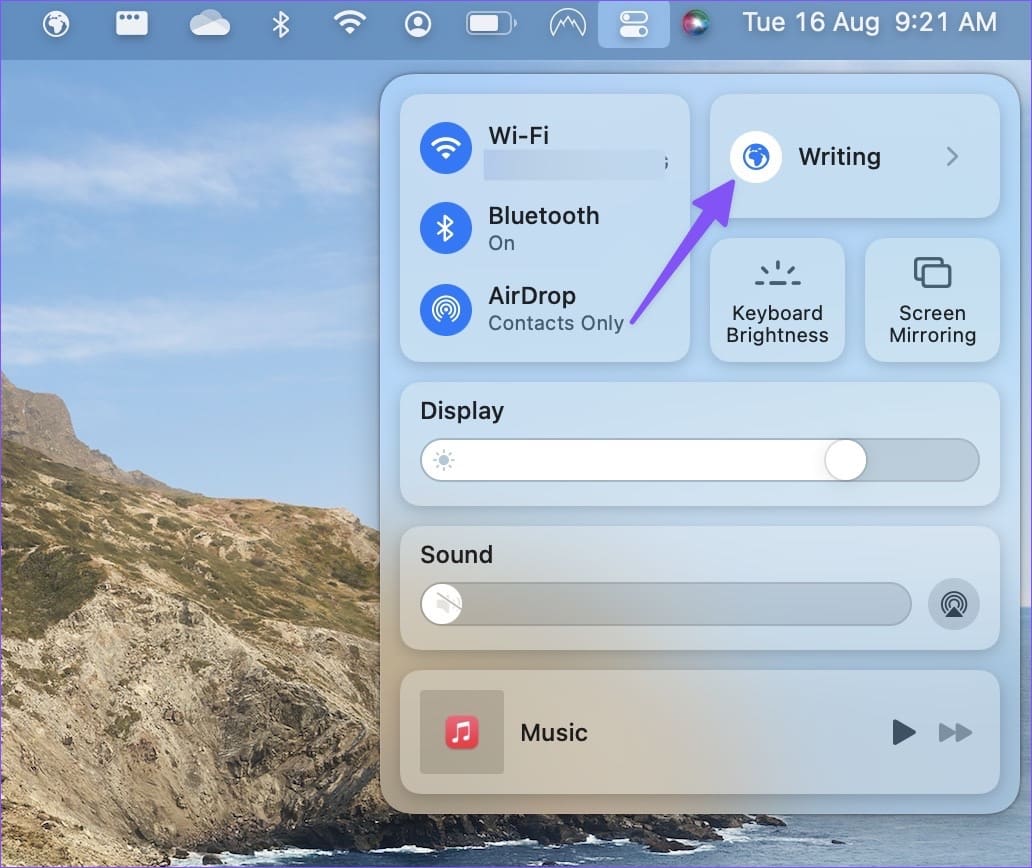
Task: Click the Bluetooth menu bar icon
Action: click(x=281, y=24)
